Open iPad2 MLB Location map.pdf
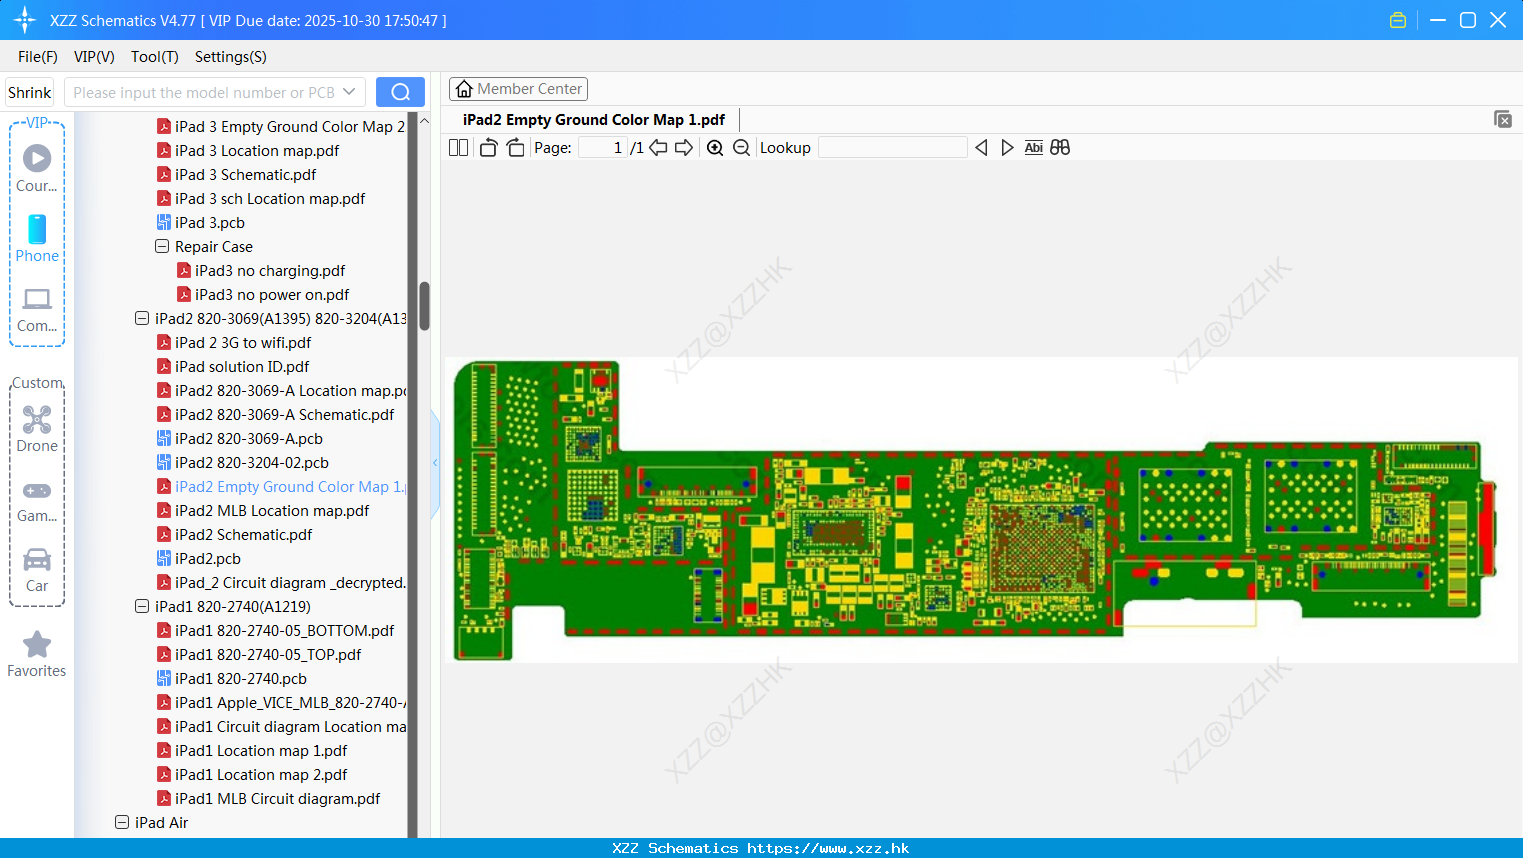 coord(263,511)
